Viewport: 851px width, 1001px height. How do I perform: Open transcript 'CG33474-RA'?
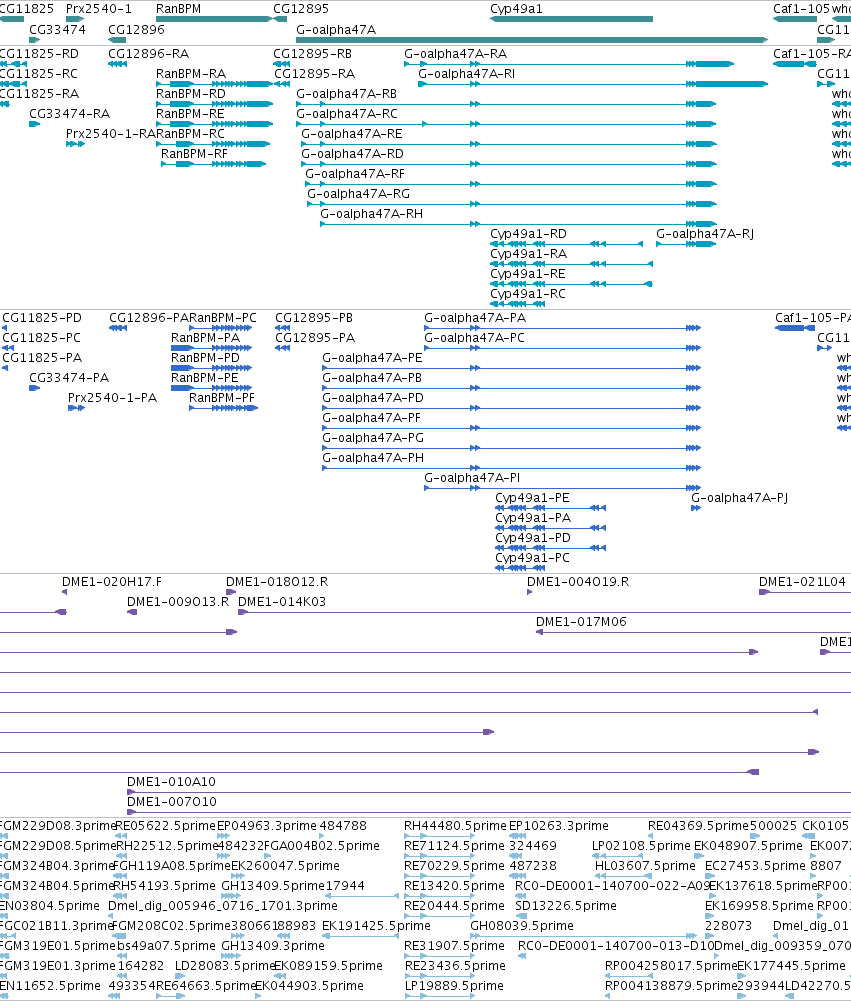(x=70, y=114)
